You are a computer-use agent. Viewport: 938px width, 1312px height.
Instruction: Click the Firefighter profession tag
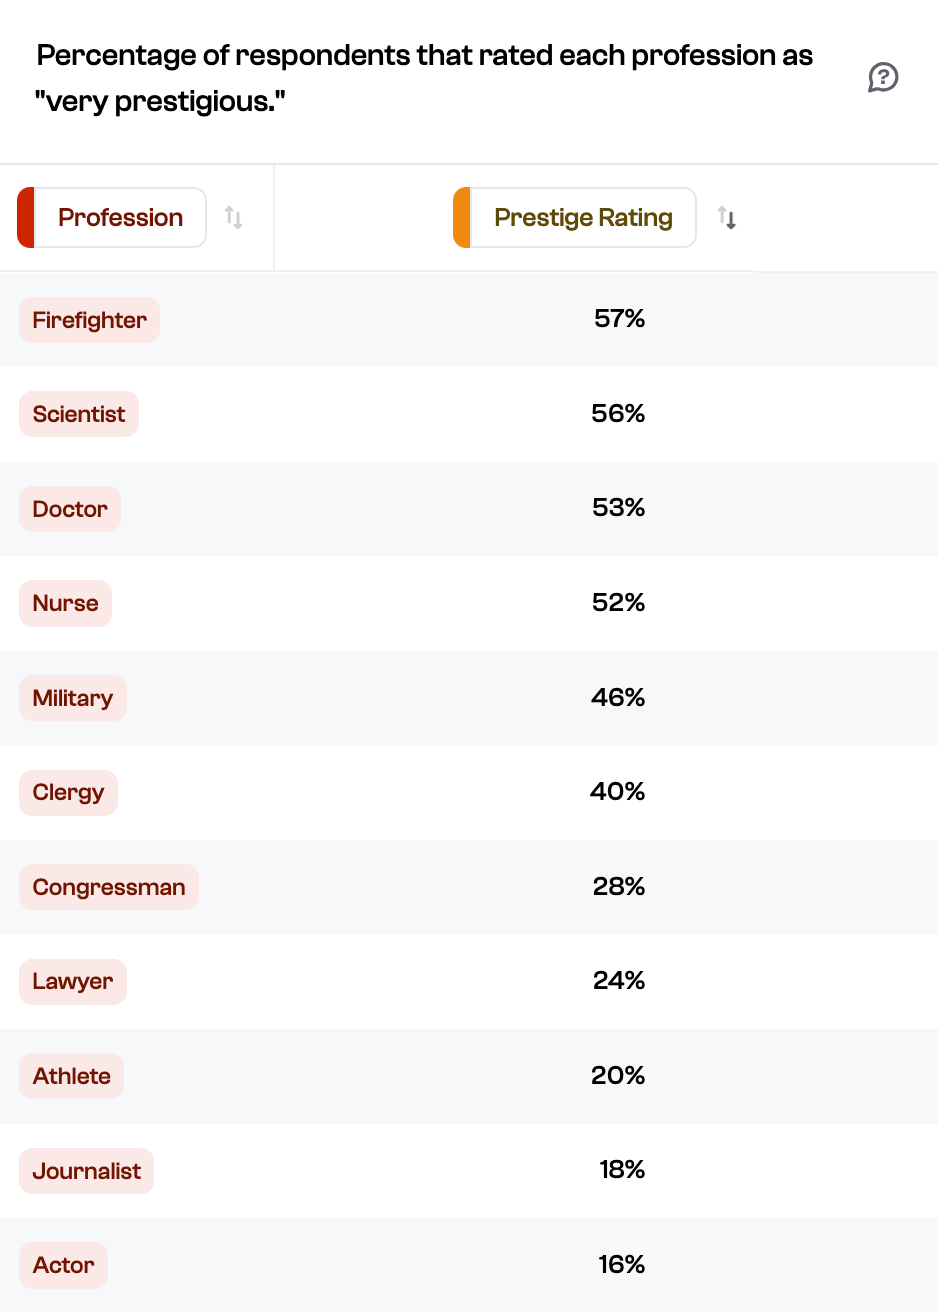(89, 319)
